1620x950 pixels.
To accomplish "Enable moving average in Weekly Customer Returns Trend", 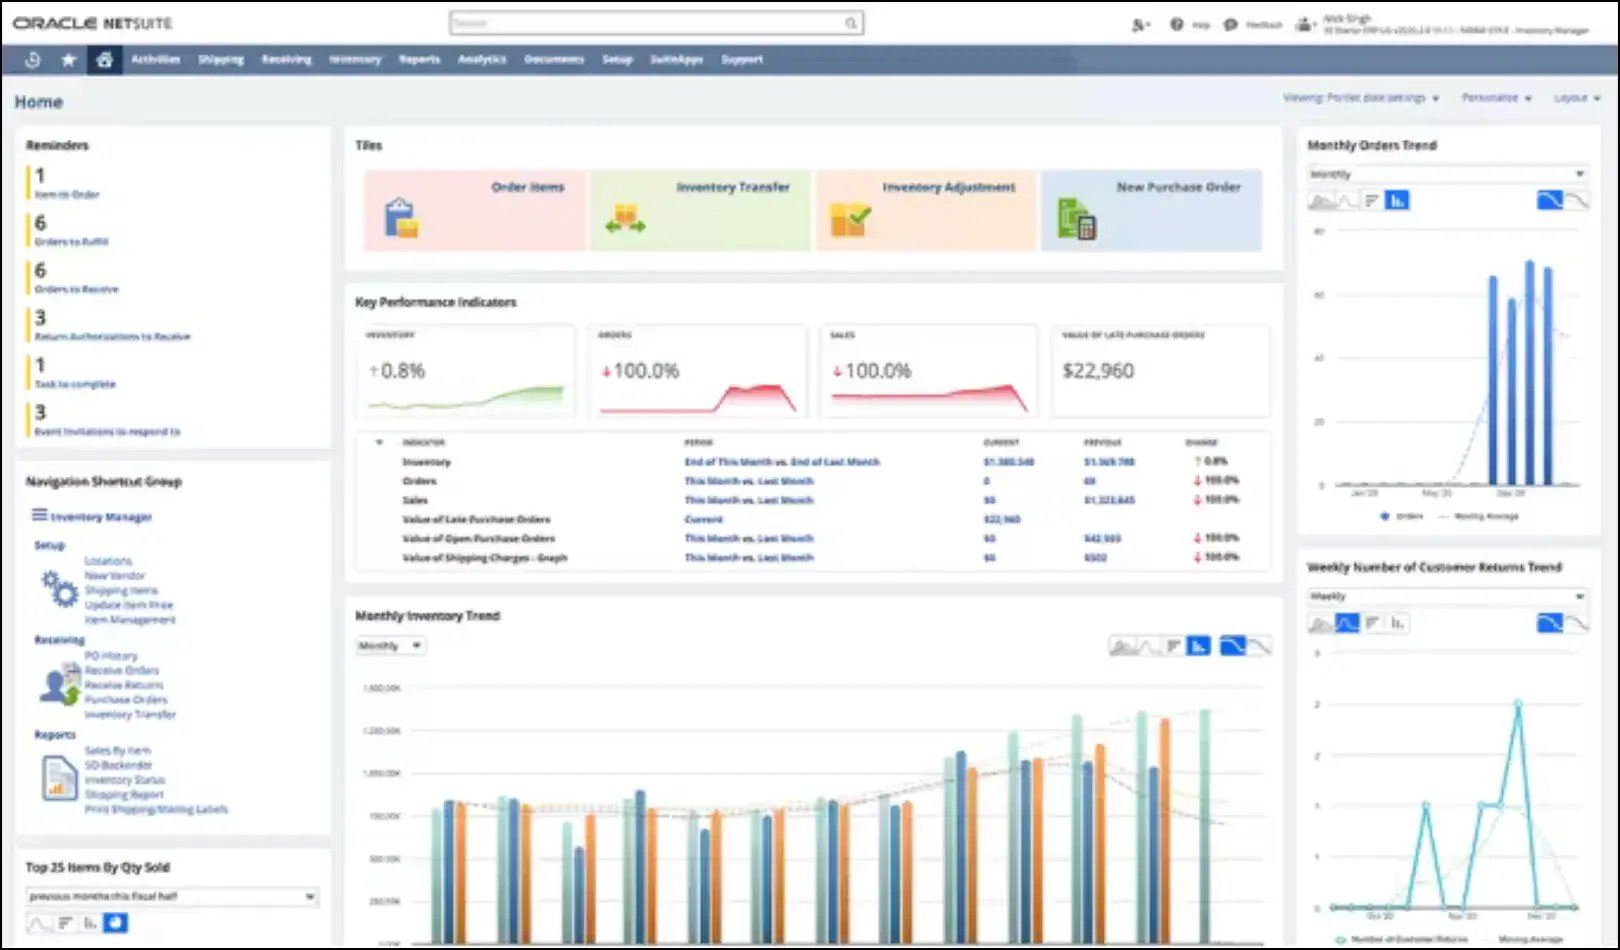I will tap(1549, 623).
